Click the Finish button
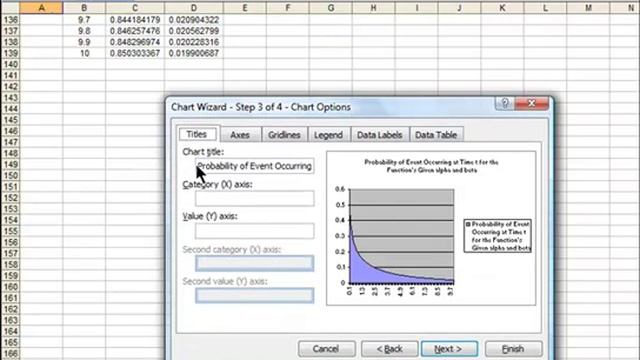Image resolution: width=640 pixels, height=360 pixels. pyautogui.click(x=513, y=349)
